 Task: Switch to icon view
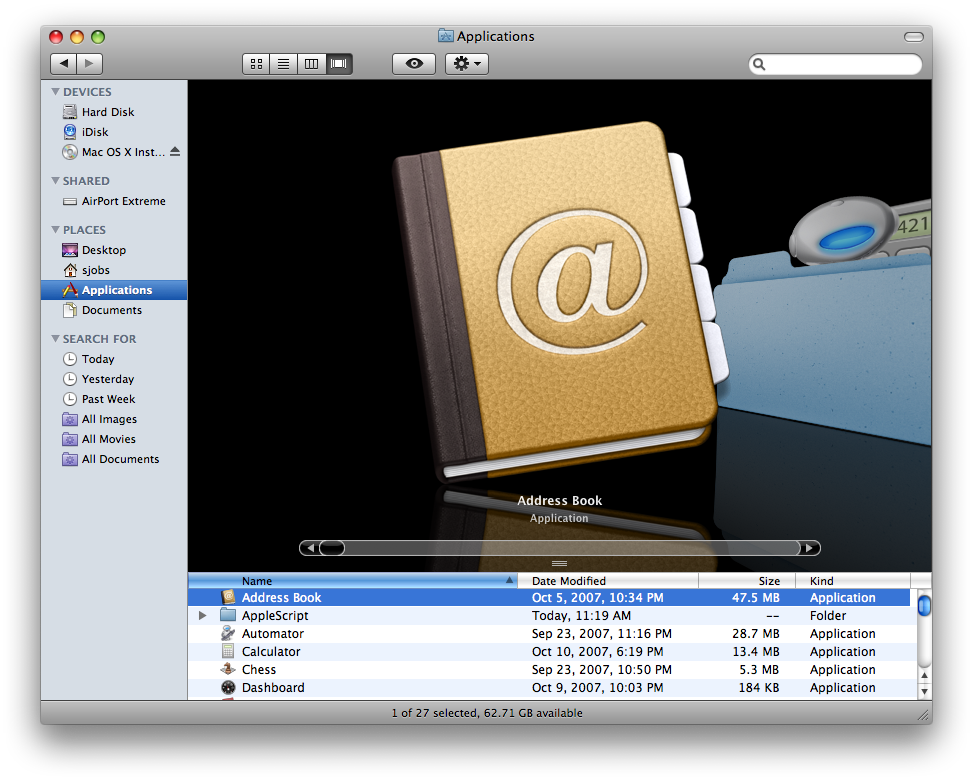click(256, 63)
